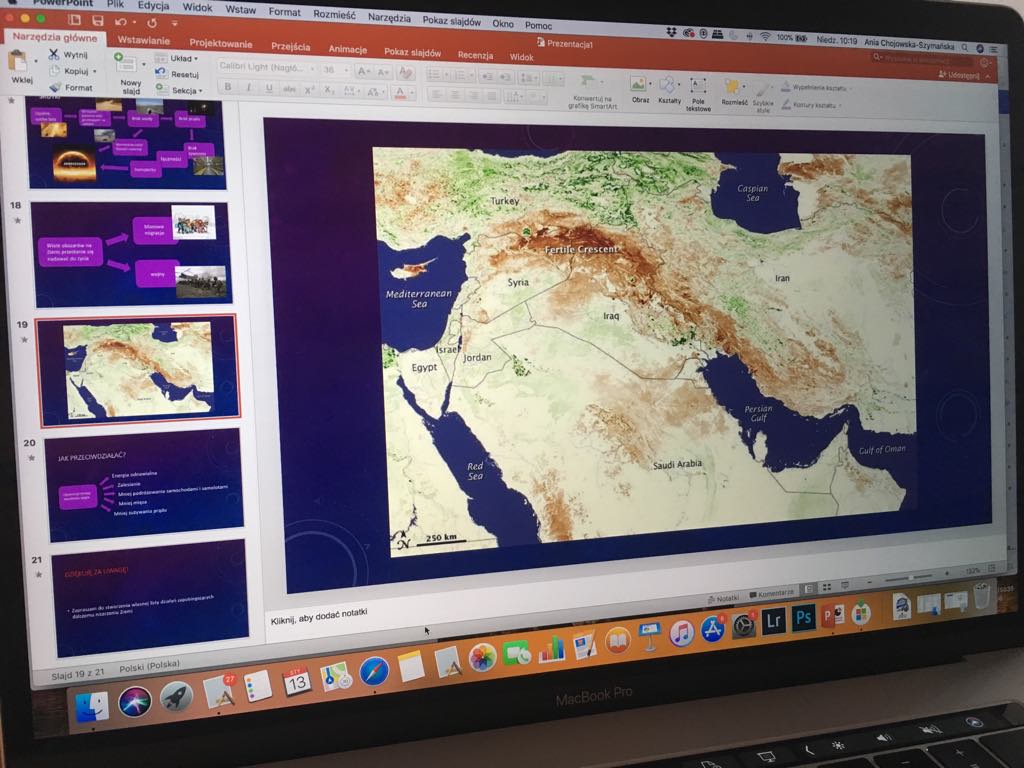Click the Resetuj button
1024x768 pixels.
tap(180, 74)
